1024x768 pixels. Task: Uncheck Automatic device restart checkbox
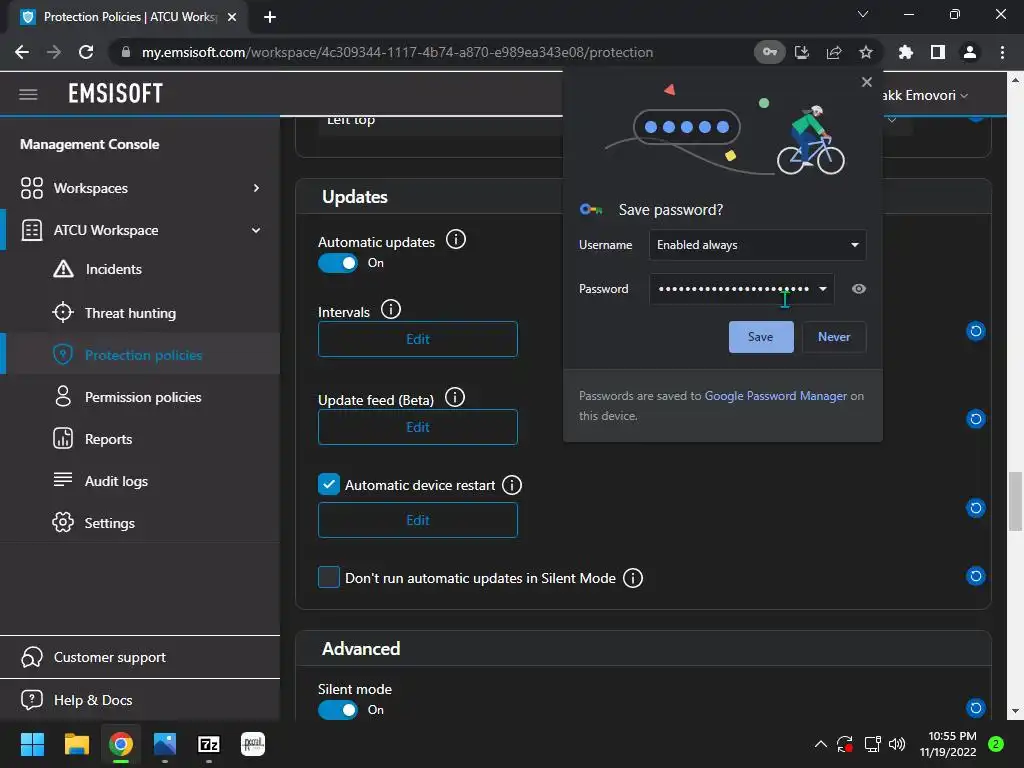pyautogui.click(x=328, y=485)
